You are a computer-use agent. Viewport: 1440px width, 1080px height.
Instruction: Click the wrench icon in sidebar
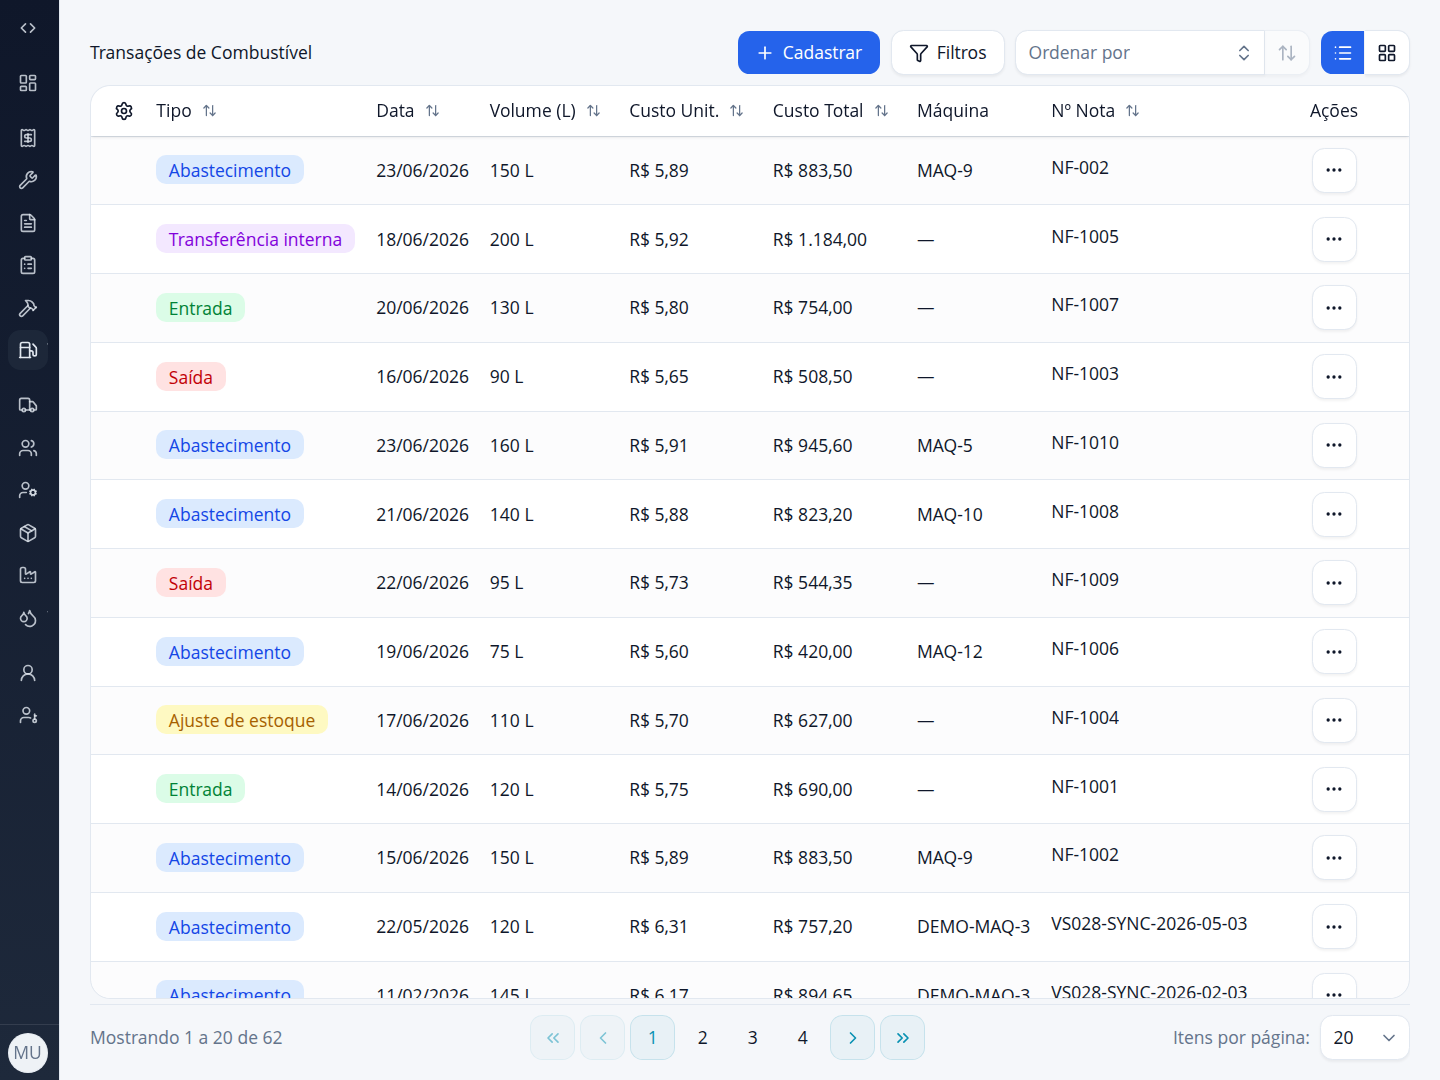point(28,180)
